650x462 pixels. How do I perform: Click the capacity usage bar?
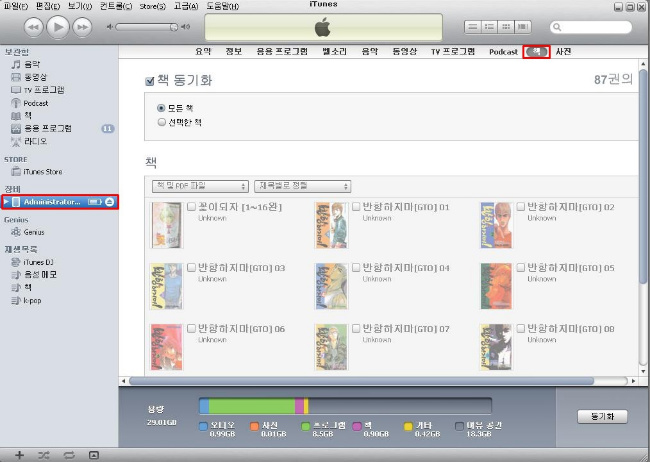(x=345, y=406)
